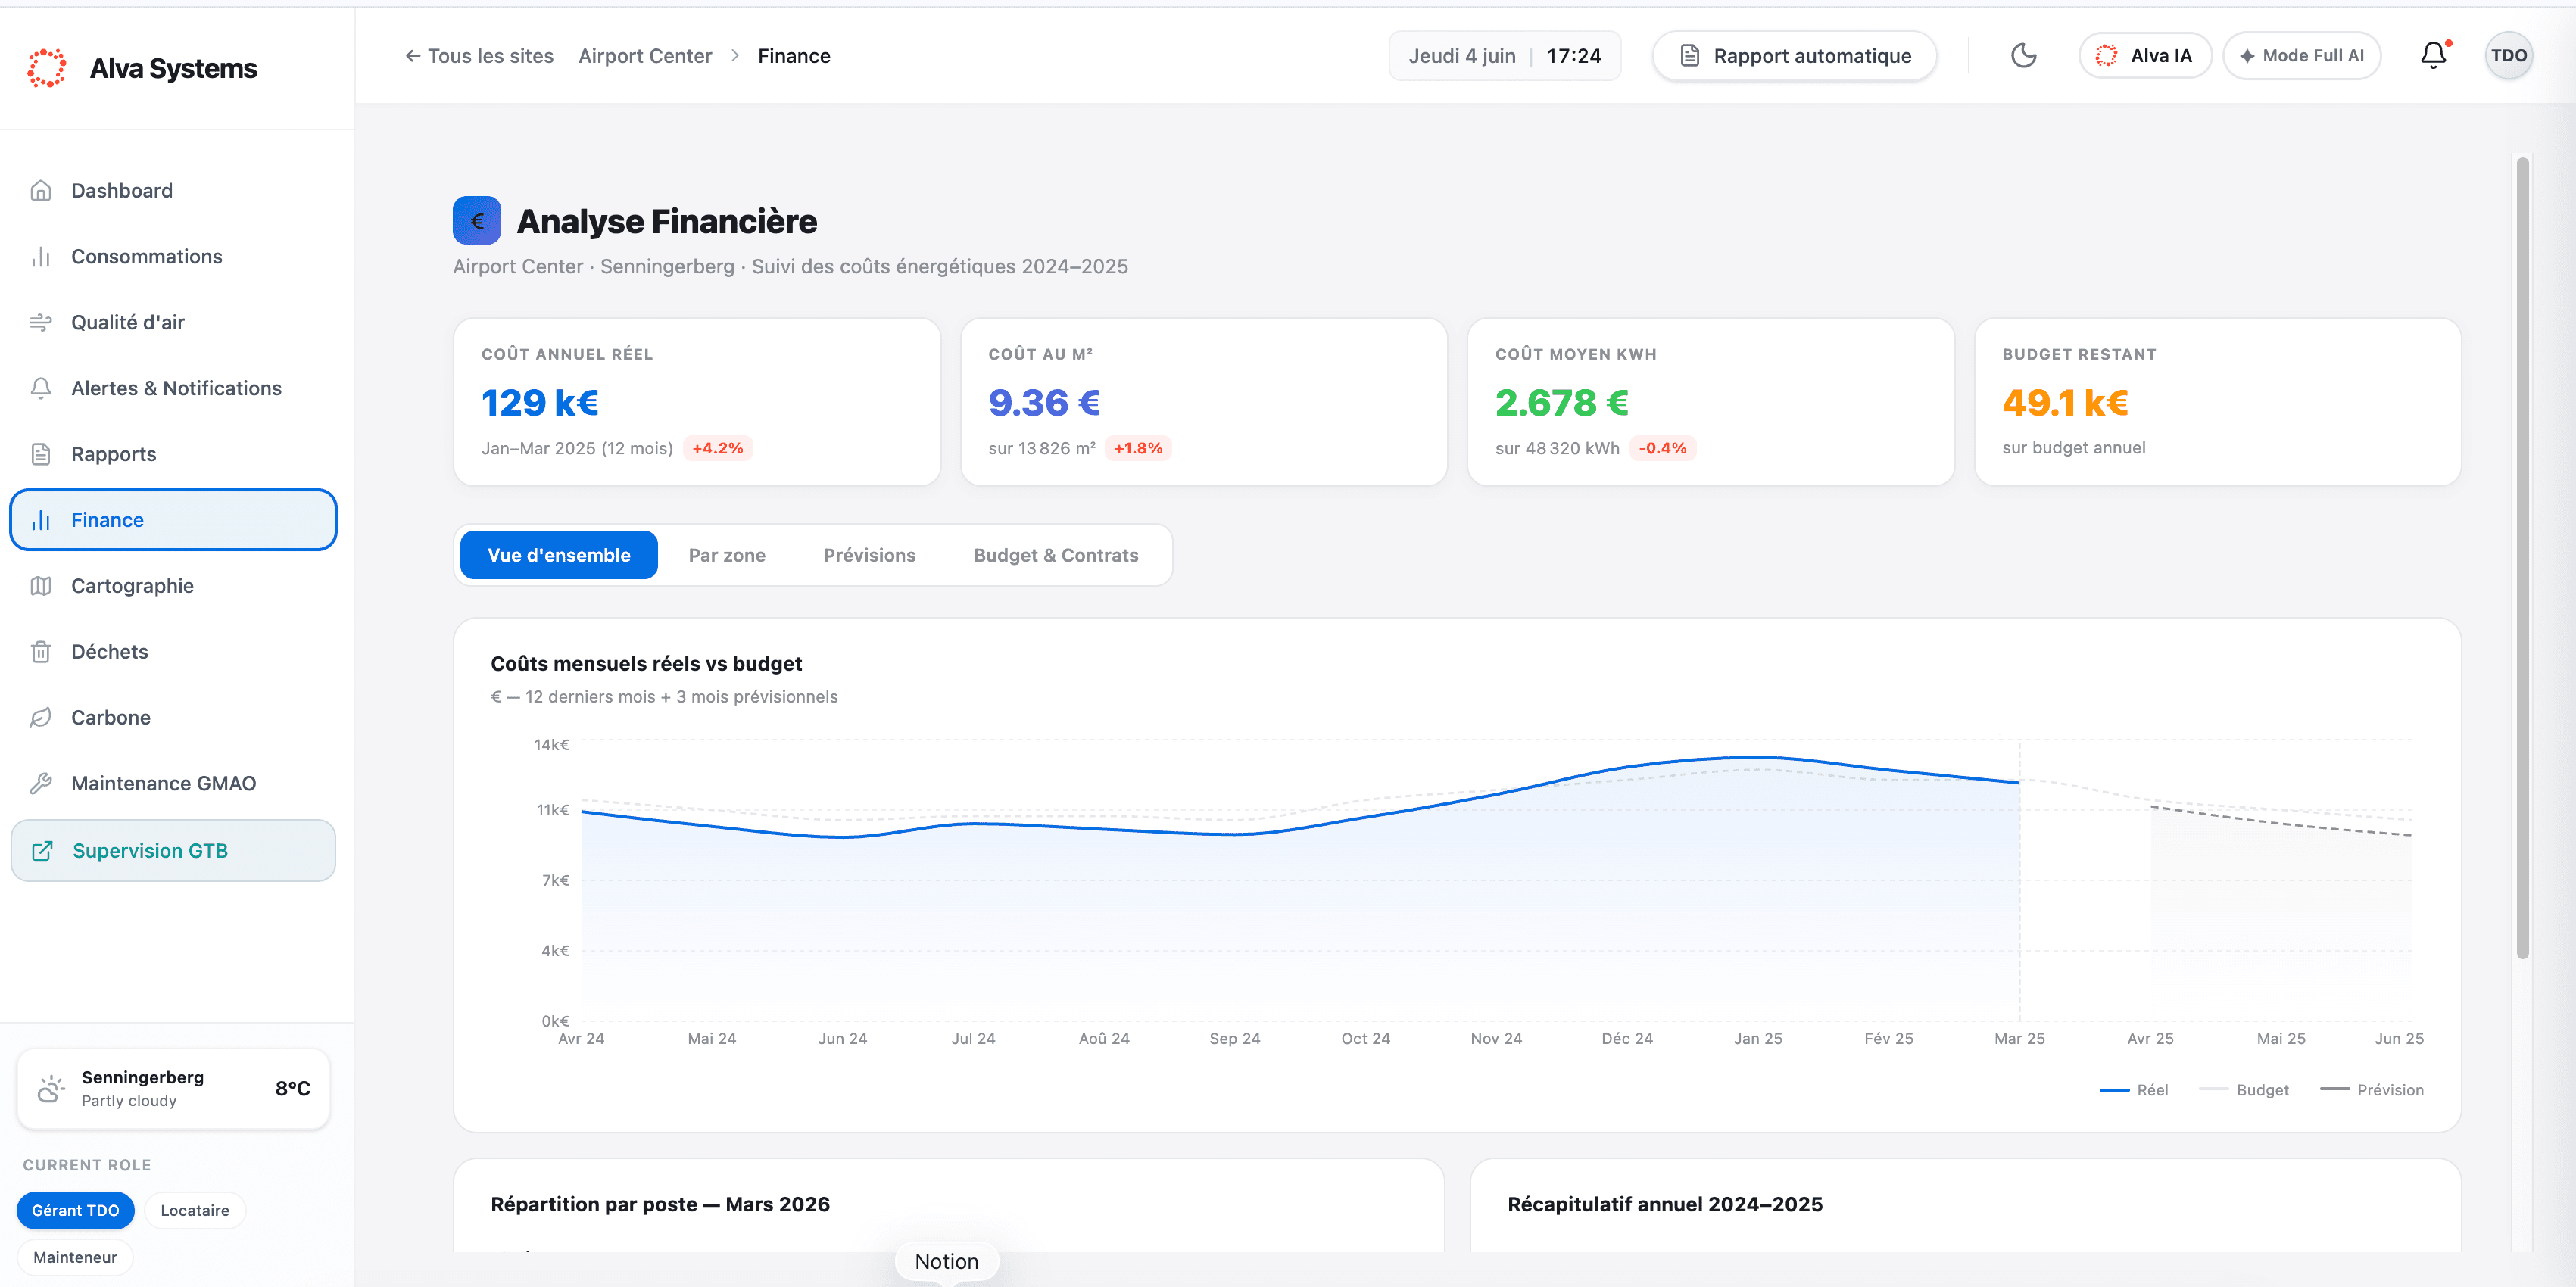Open the TDO user avatar menu
The width and height of the screenshot is (2576, 1287).
tap(2508, 56)
